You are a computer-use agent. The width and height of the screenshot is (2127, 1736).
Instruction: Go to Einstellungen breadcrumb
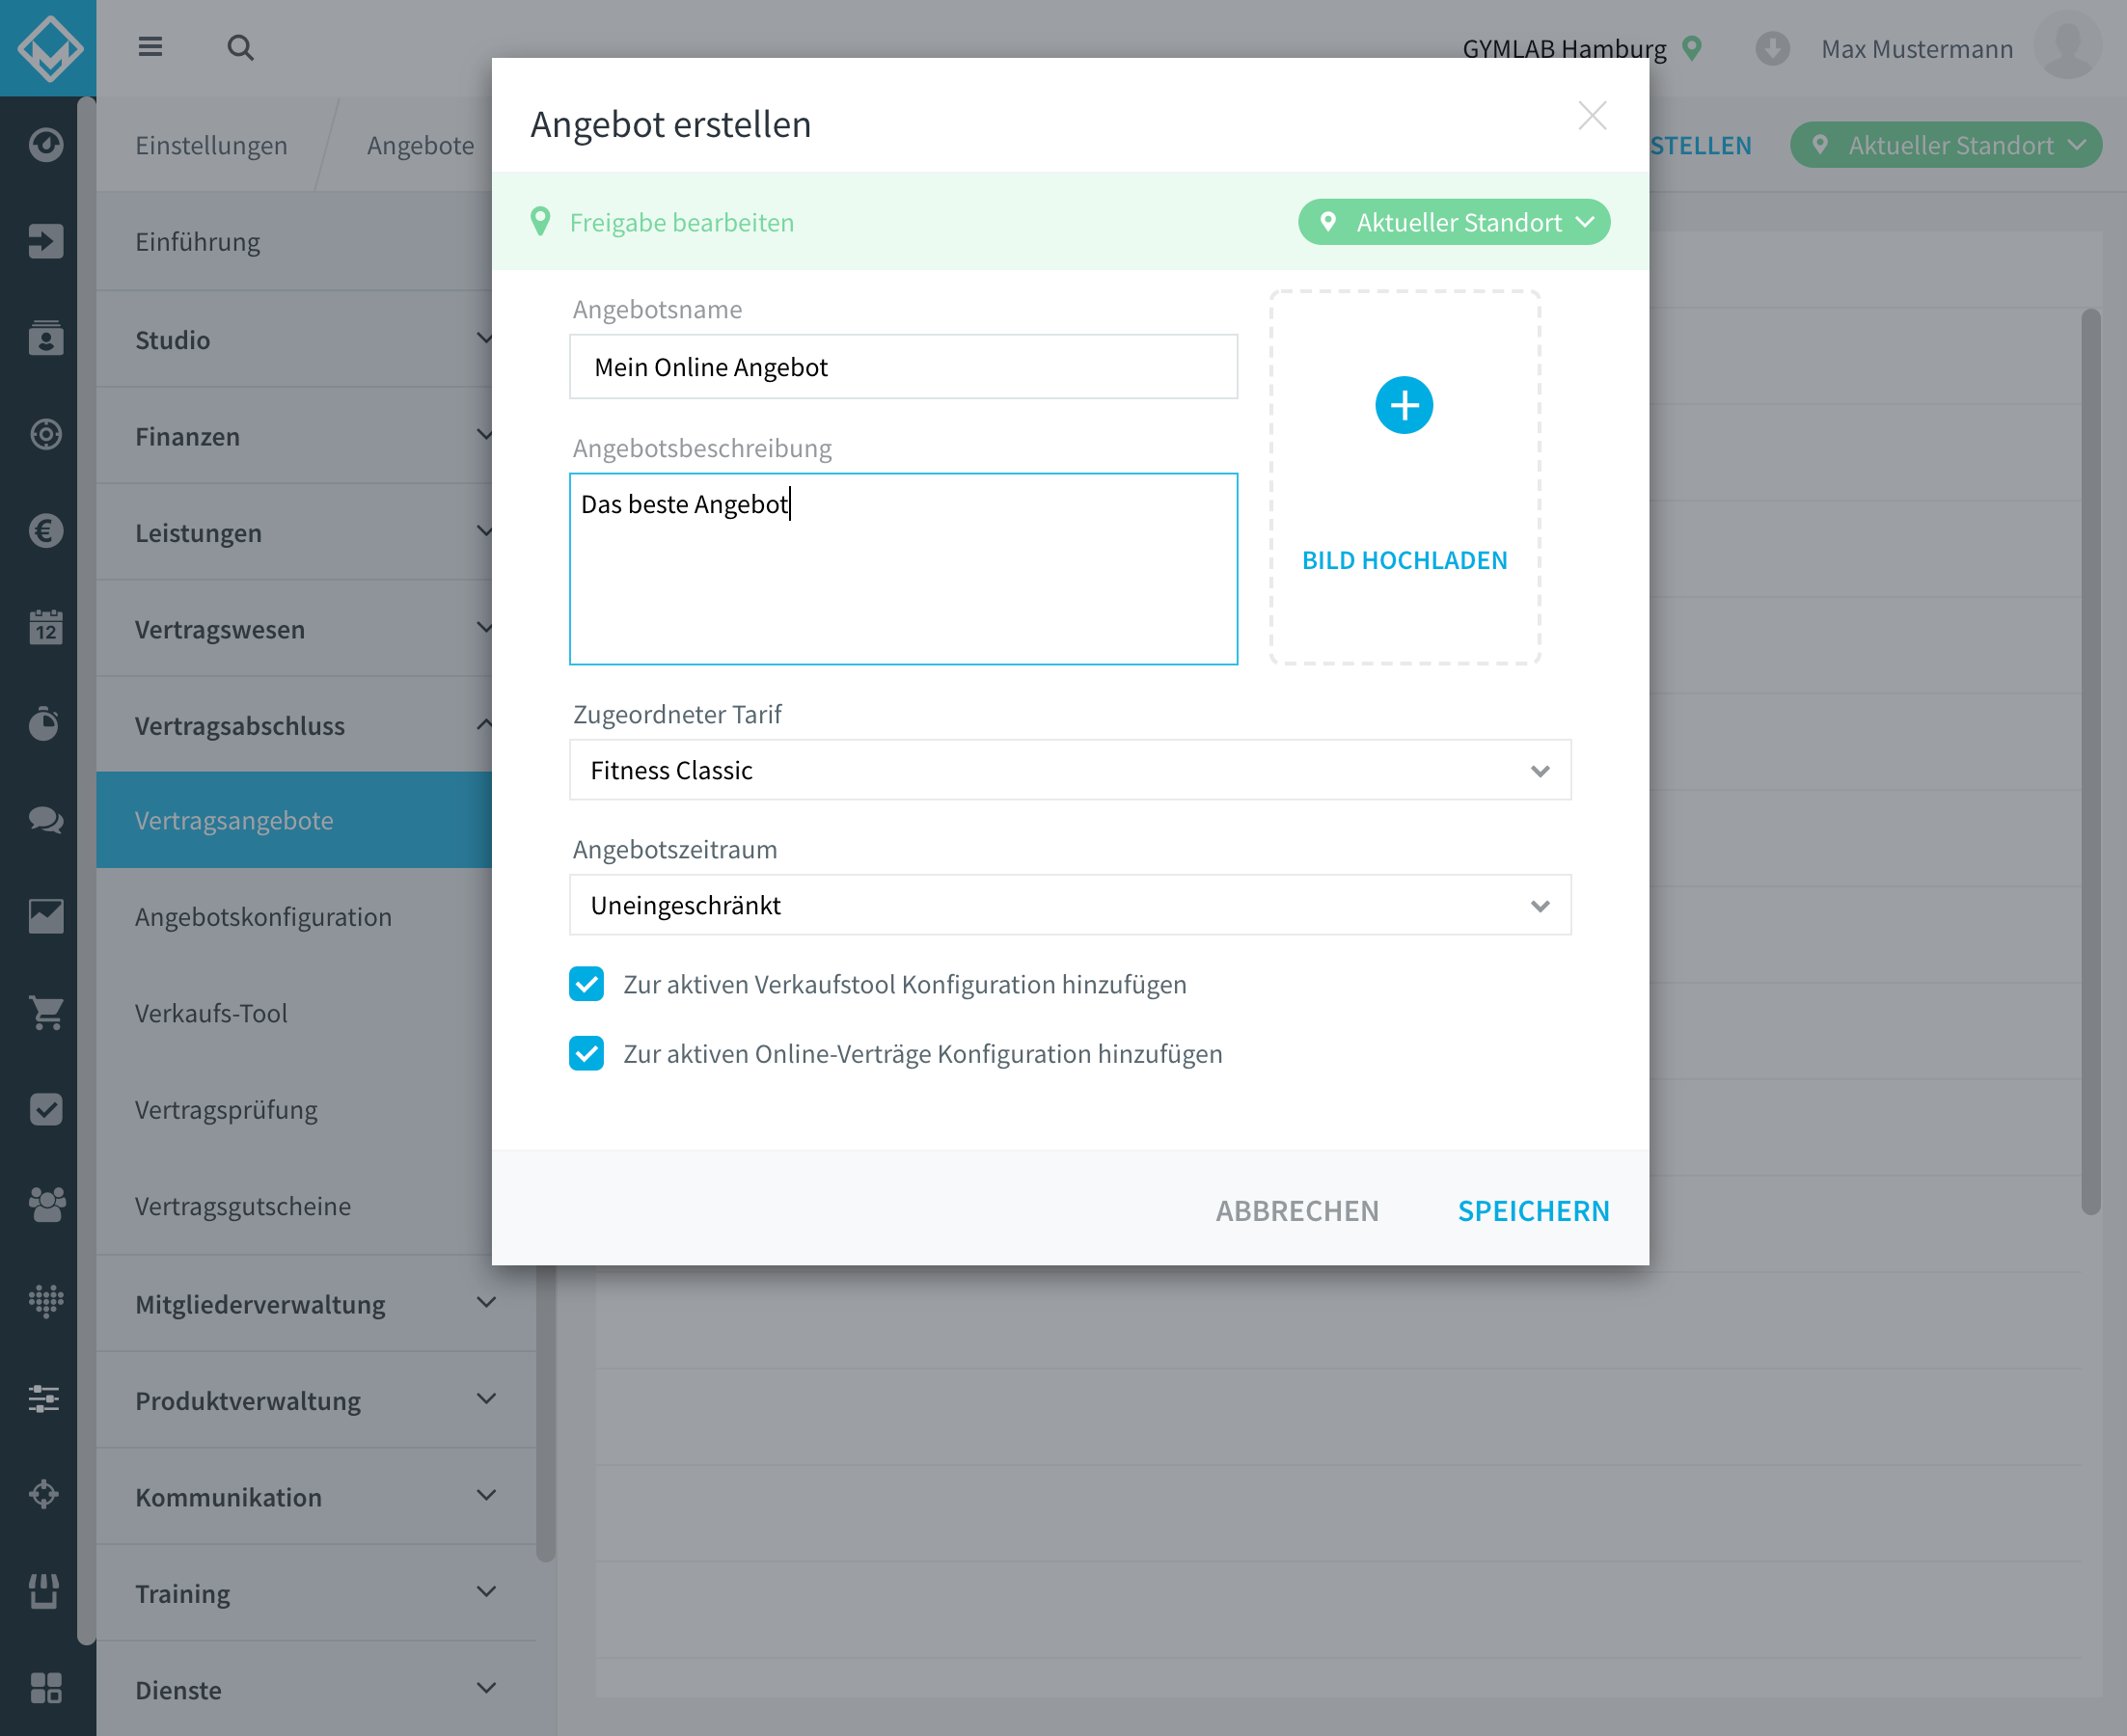click(211, 145)
